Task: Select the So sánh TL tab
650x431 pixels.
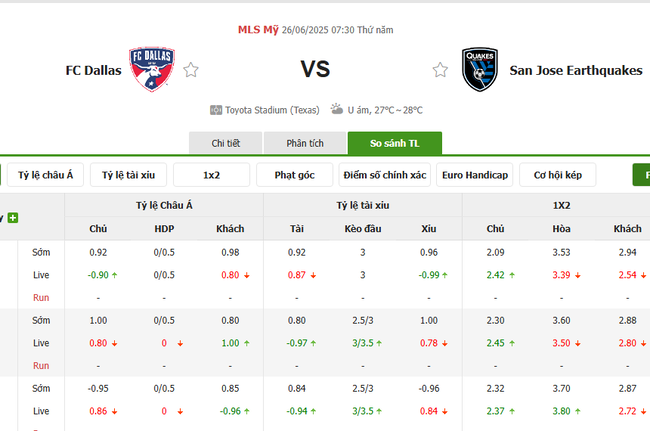Action: [394, 144]
